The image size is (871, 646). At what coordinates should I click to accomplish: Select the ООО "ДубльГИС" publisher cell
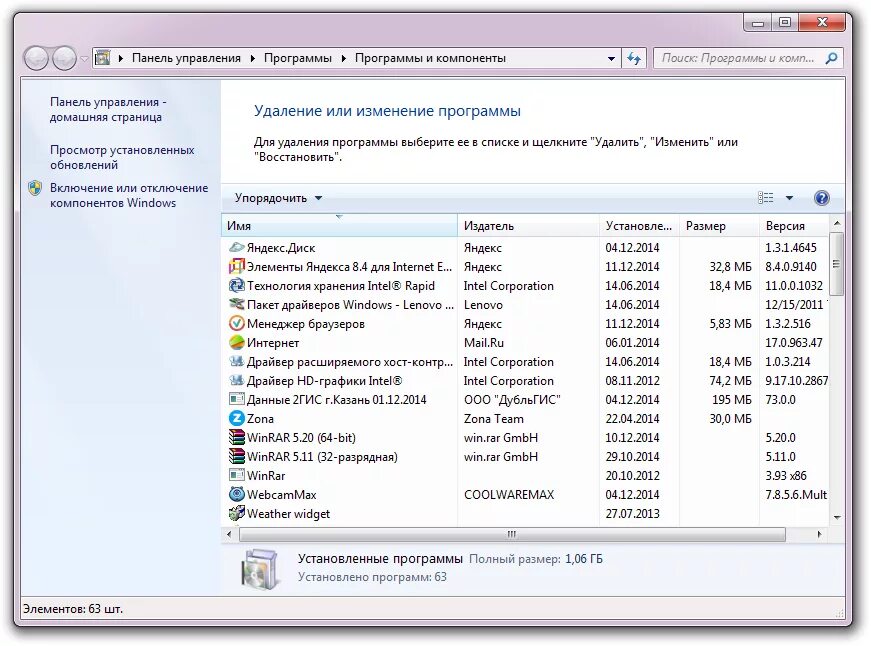512,399
